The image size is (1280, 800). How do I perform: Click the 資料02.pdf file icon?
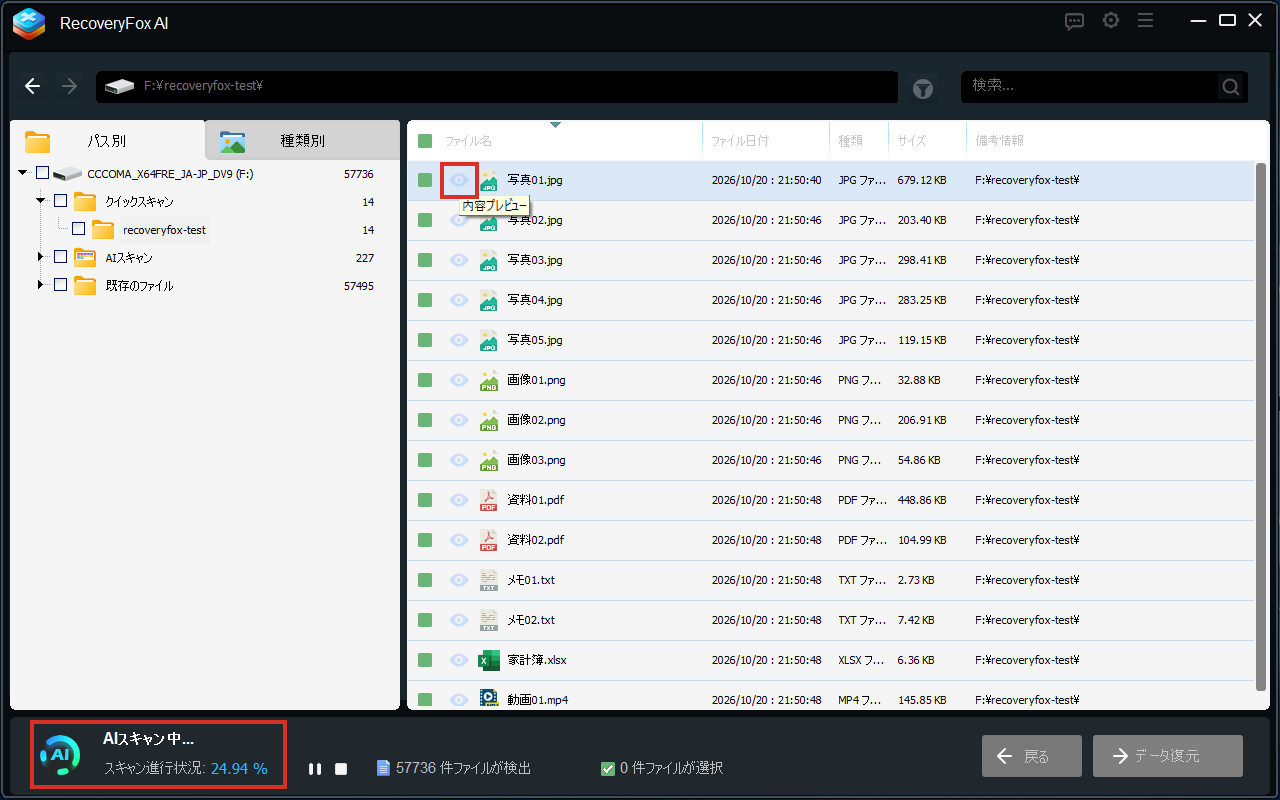[x=489, y=540]
